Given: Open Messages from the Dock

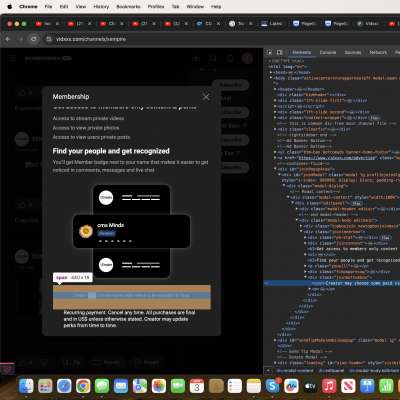Looking at the screenshot, I should click(102, 386).
